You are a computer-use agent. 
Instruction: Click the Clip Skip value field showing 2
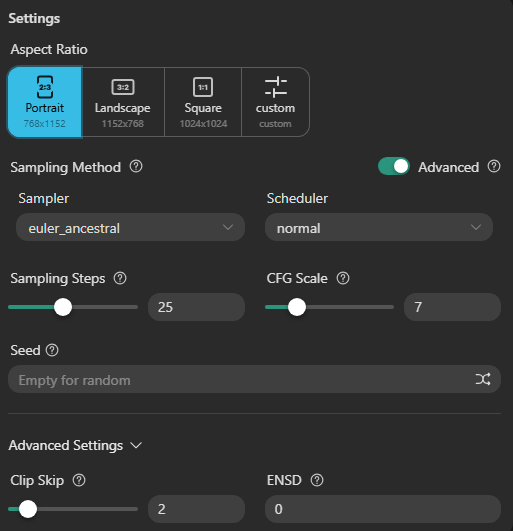196,509
